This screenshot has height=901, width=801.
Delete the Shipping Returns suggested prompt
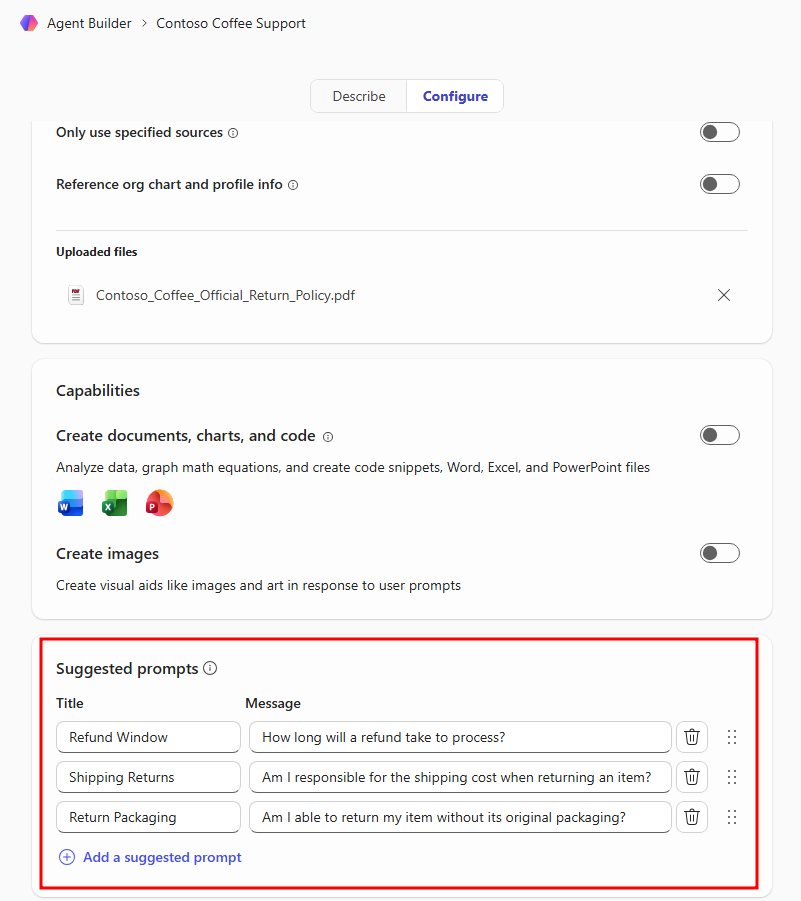pyautogui.click(x=691, y=777)
